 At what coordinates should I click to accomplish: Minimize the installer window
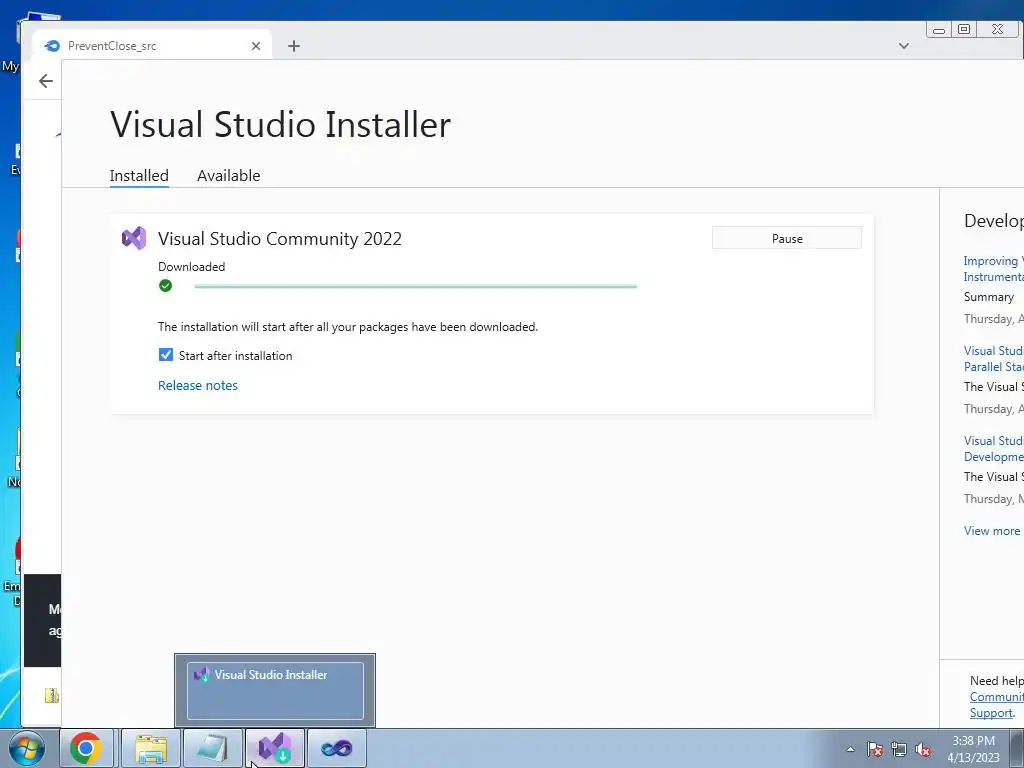coord(939,30)
